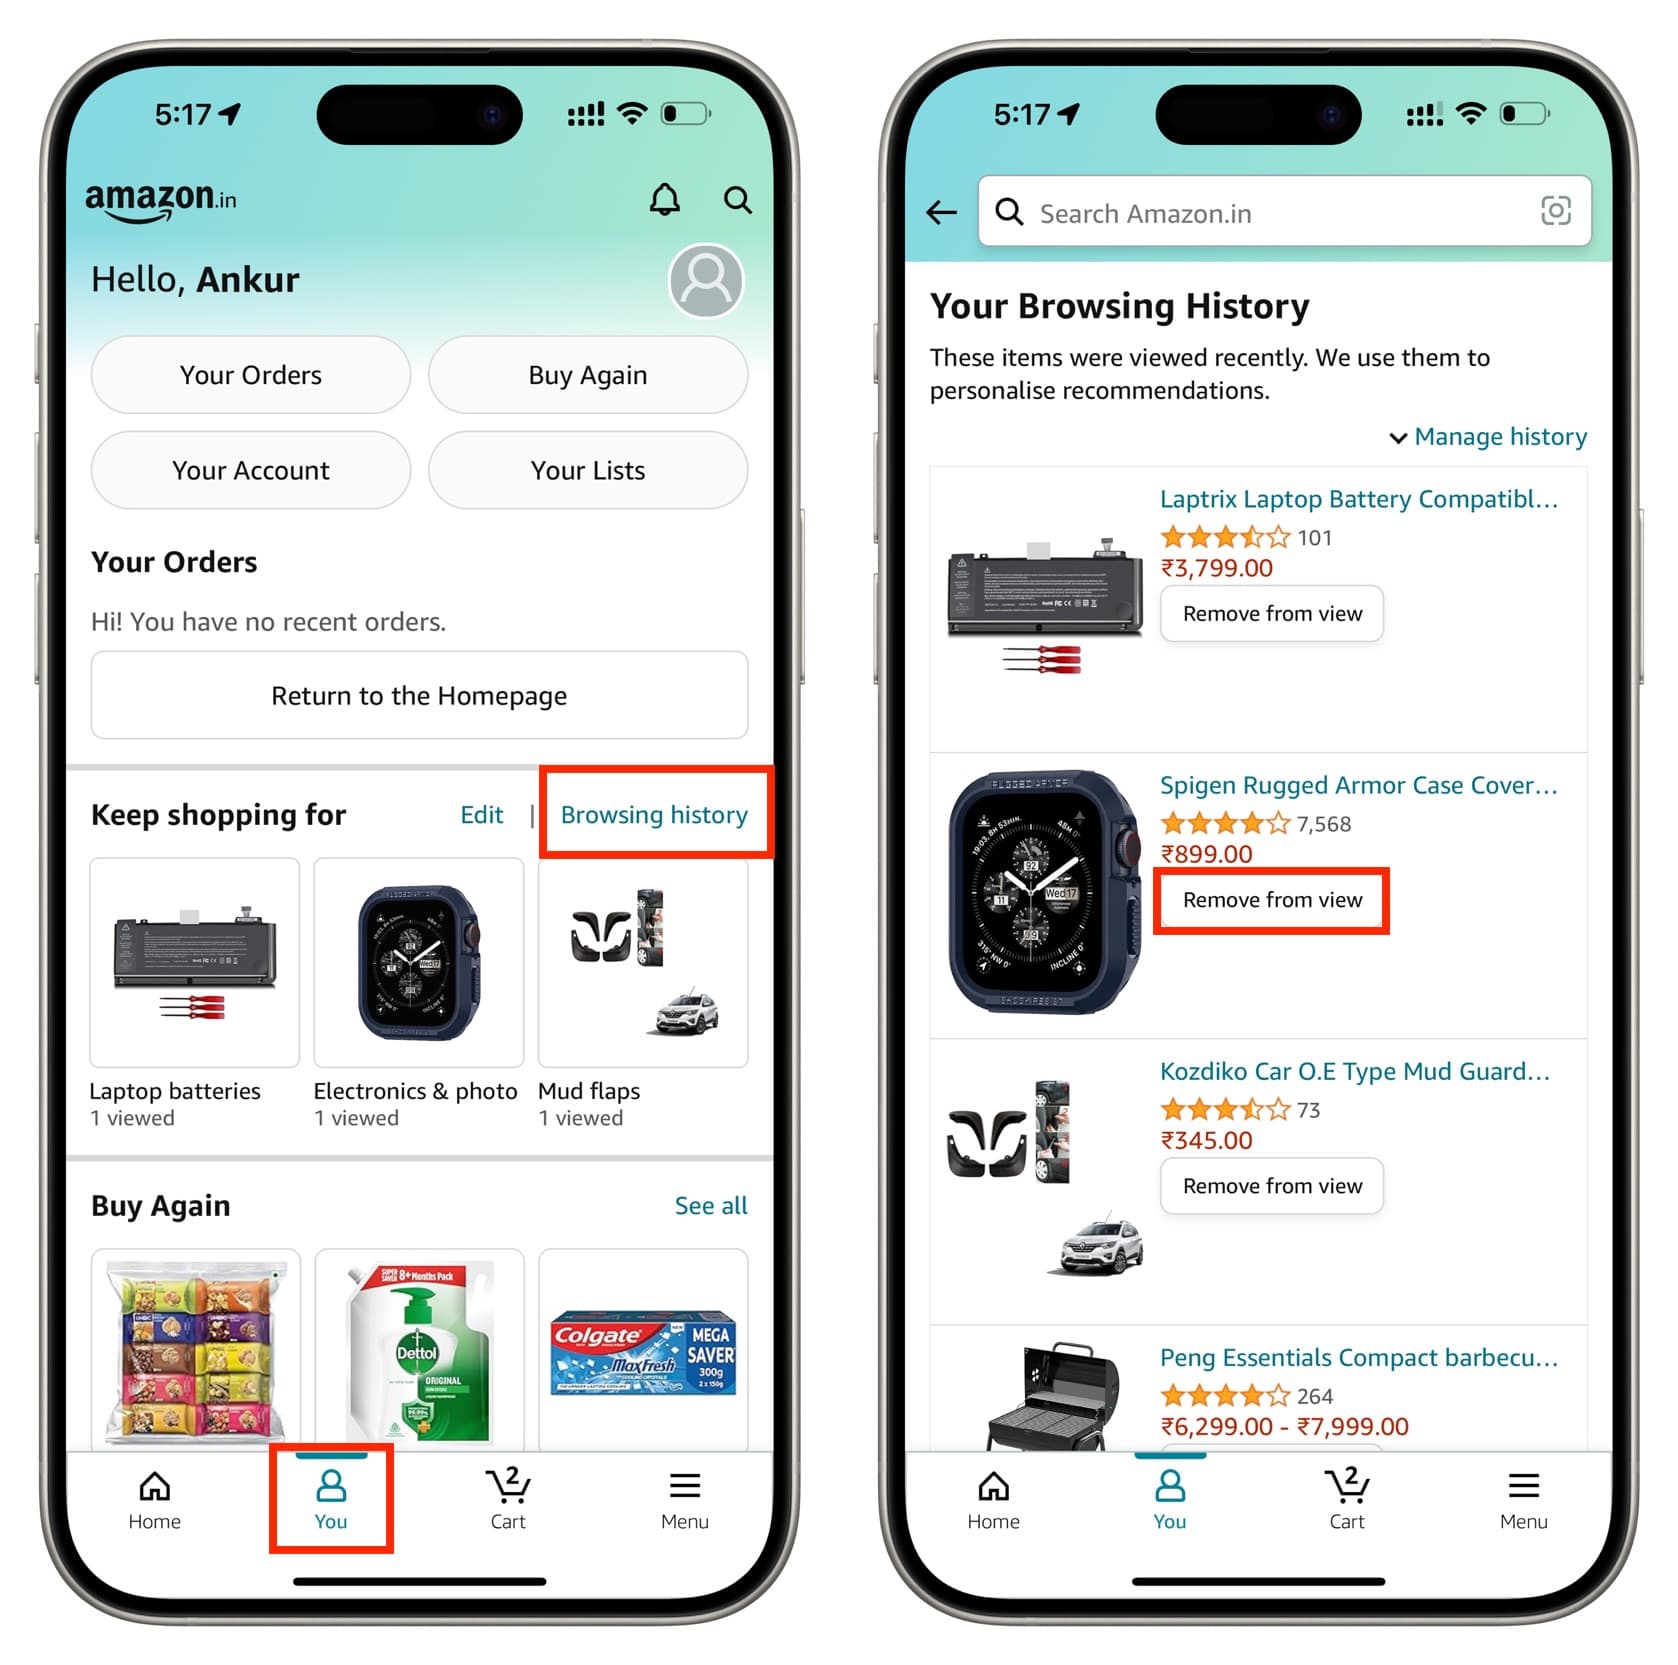Remove Spigen Rugged Armor Case from view

point(1271,900)
